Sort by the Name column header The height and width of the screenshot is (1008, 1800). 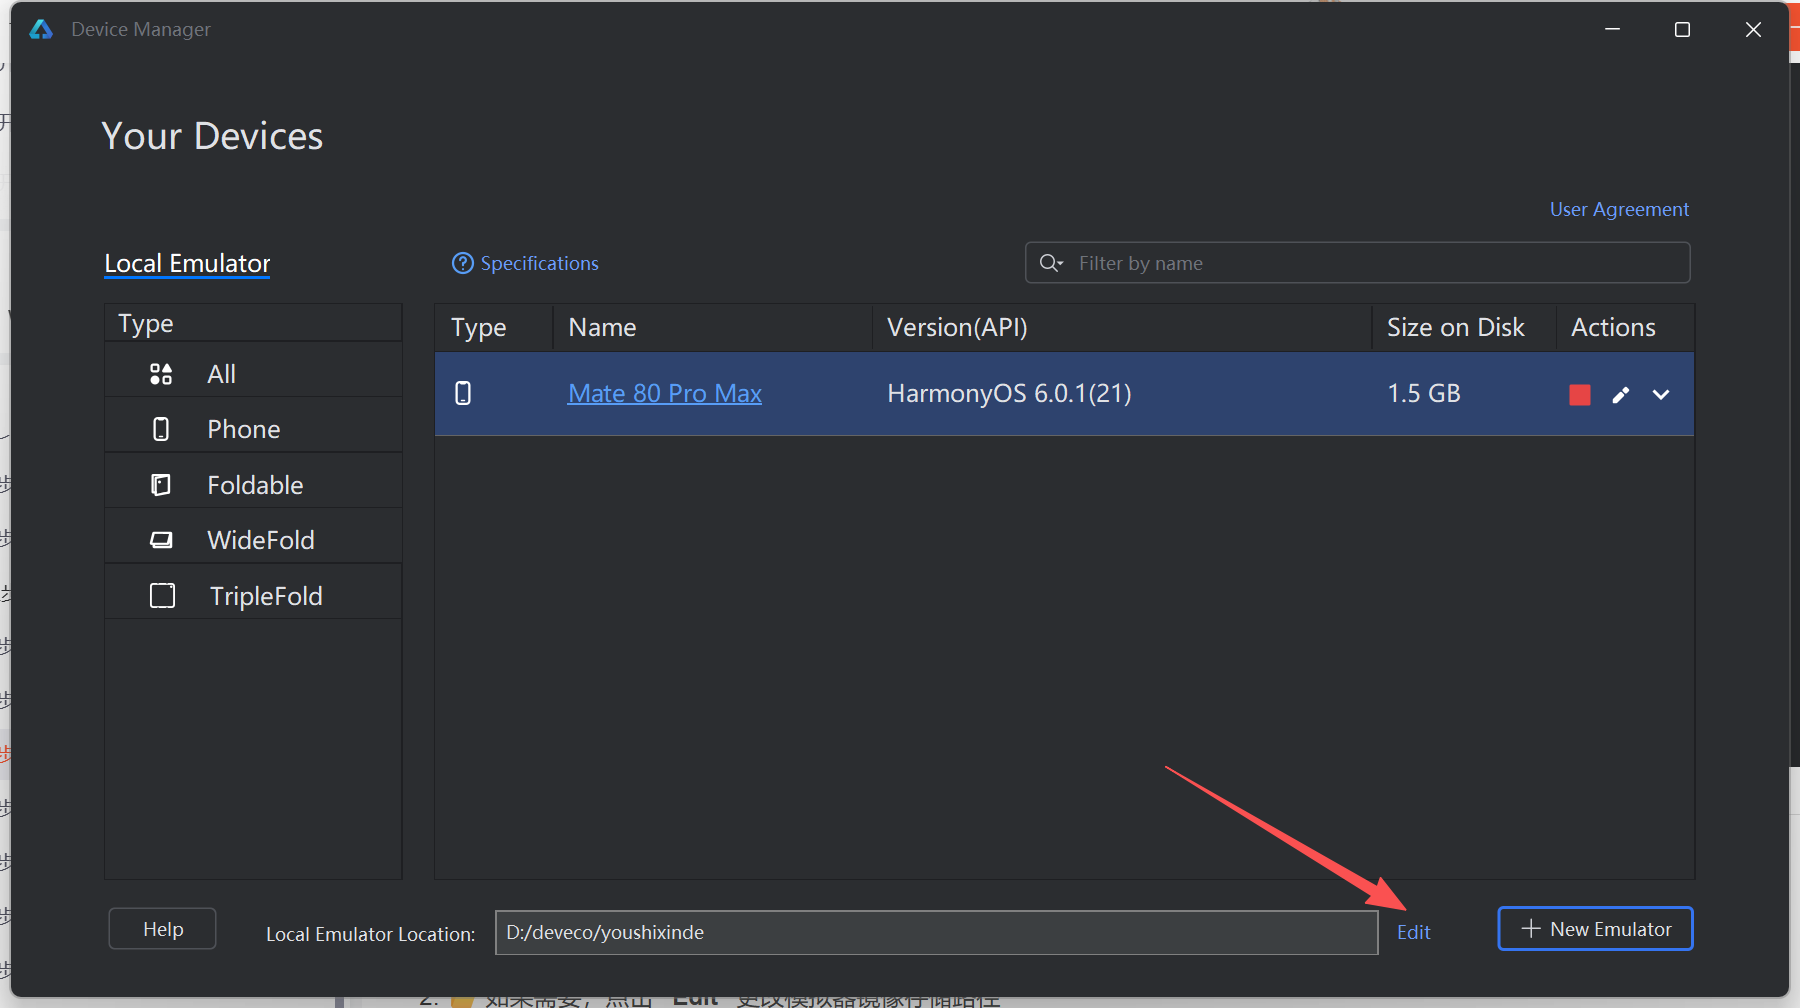pos(712,327)
